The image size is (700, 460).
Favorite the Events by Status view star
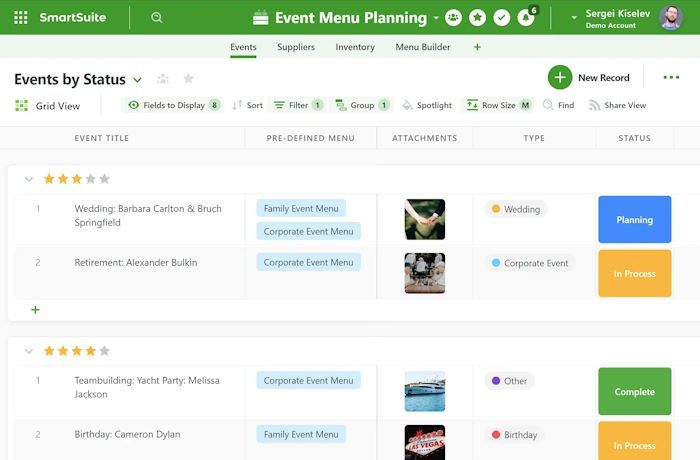point(188,79)
